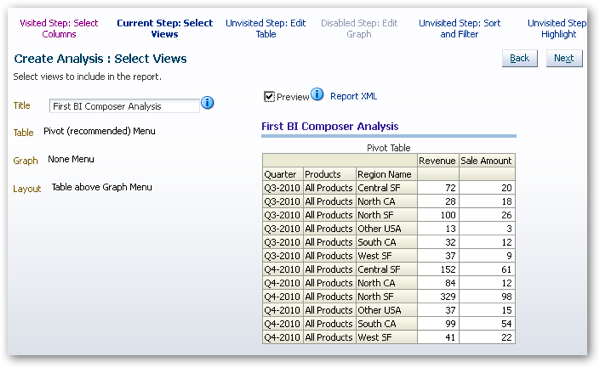Click the Revenue column header
Viewport: 600px width, 368px height.
(x=438, y=161)
